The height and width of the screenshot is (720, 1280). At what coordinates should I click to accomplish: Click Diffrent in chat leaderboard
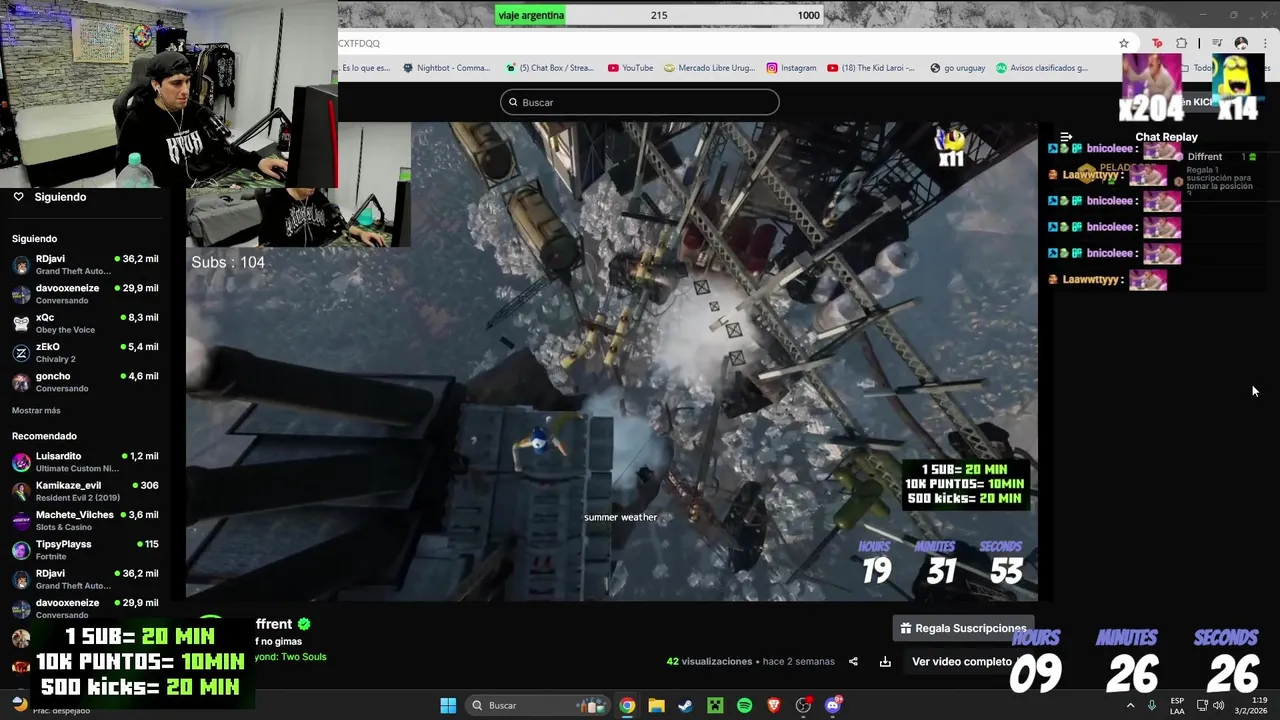1205,157
